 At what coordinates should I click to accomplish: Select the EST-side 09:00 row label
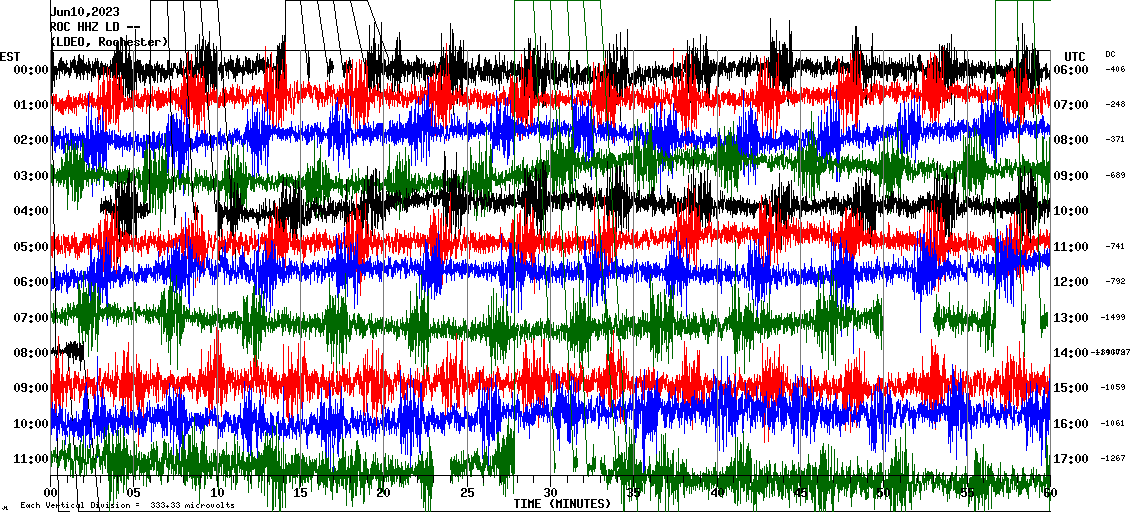coord(30,388)
